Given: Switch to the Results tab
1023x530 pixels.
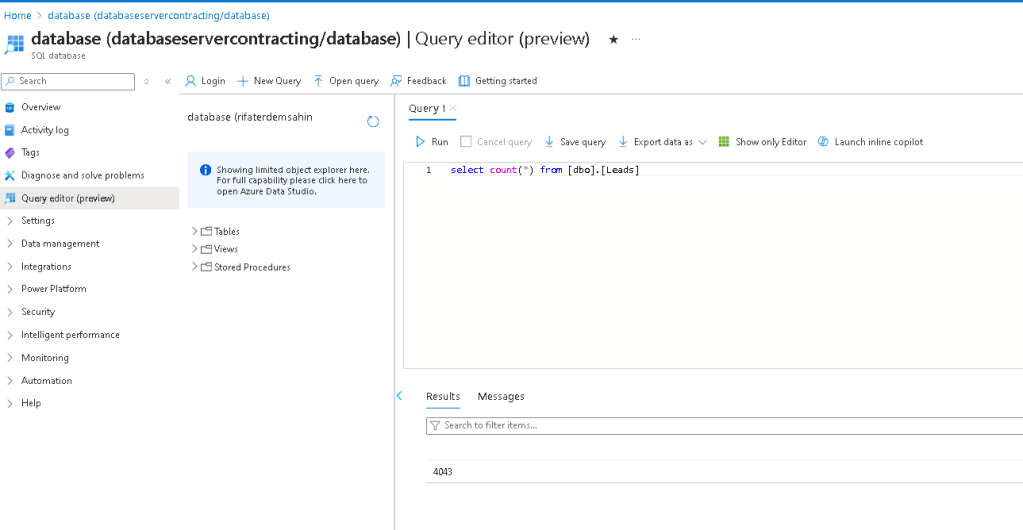Looking at the screenshot, I should (443, 396).
